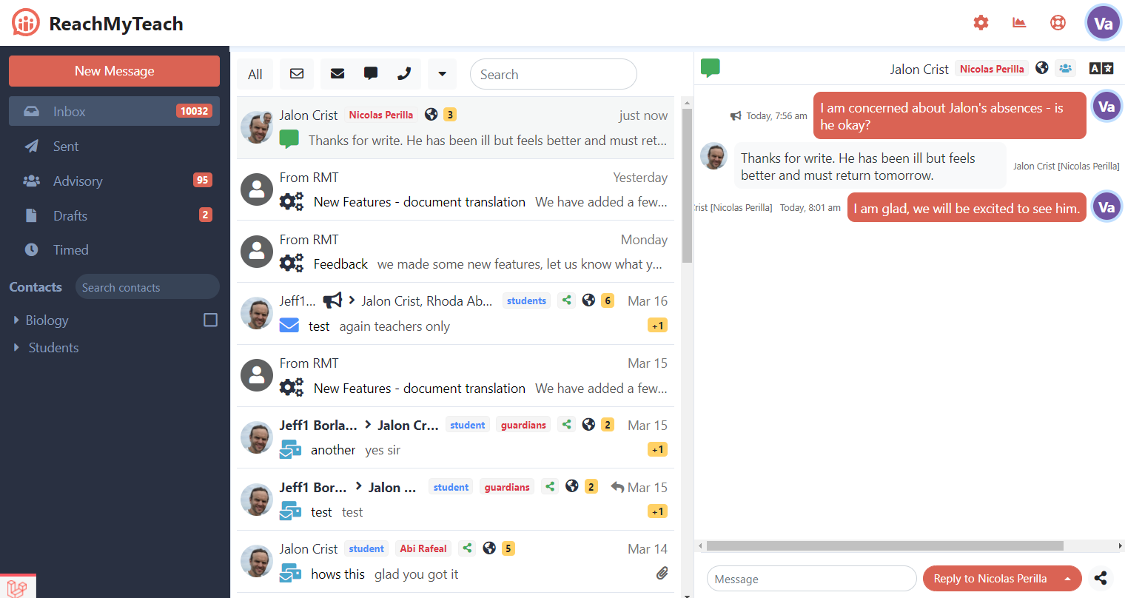Click the Inbox 10032 unread badge
1125x600 pixels.
point(194,111)
